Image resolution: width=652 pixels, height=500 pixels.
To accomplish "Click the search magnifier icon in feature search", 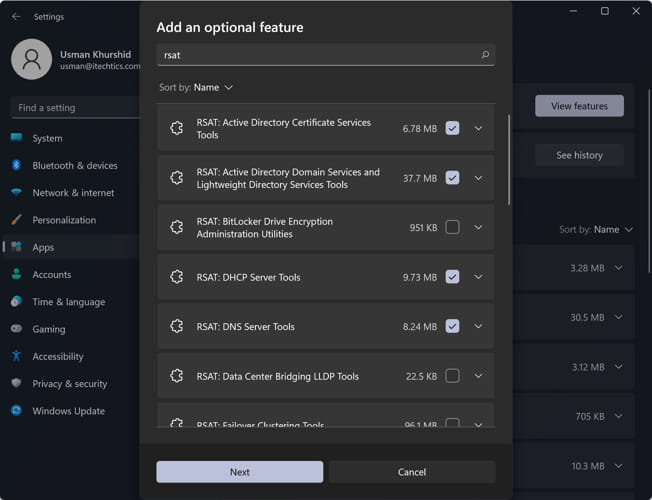I will [x=485, y=54].
